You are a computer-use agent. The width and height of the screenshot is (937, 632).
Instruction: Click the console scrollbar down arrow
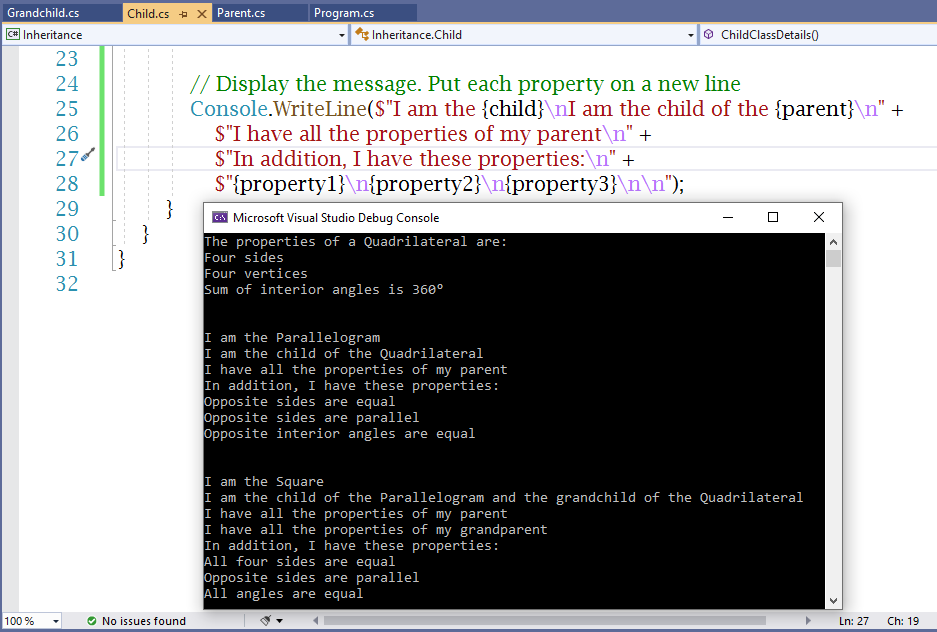[833, 600]
